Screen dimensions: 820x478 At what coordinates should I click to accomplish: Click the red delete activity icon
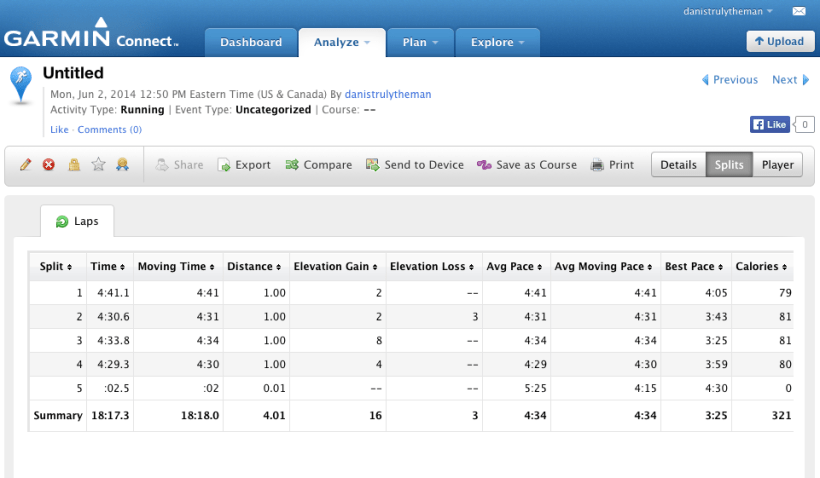(49, 165)
